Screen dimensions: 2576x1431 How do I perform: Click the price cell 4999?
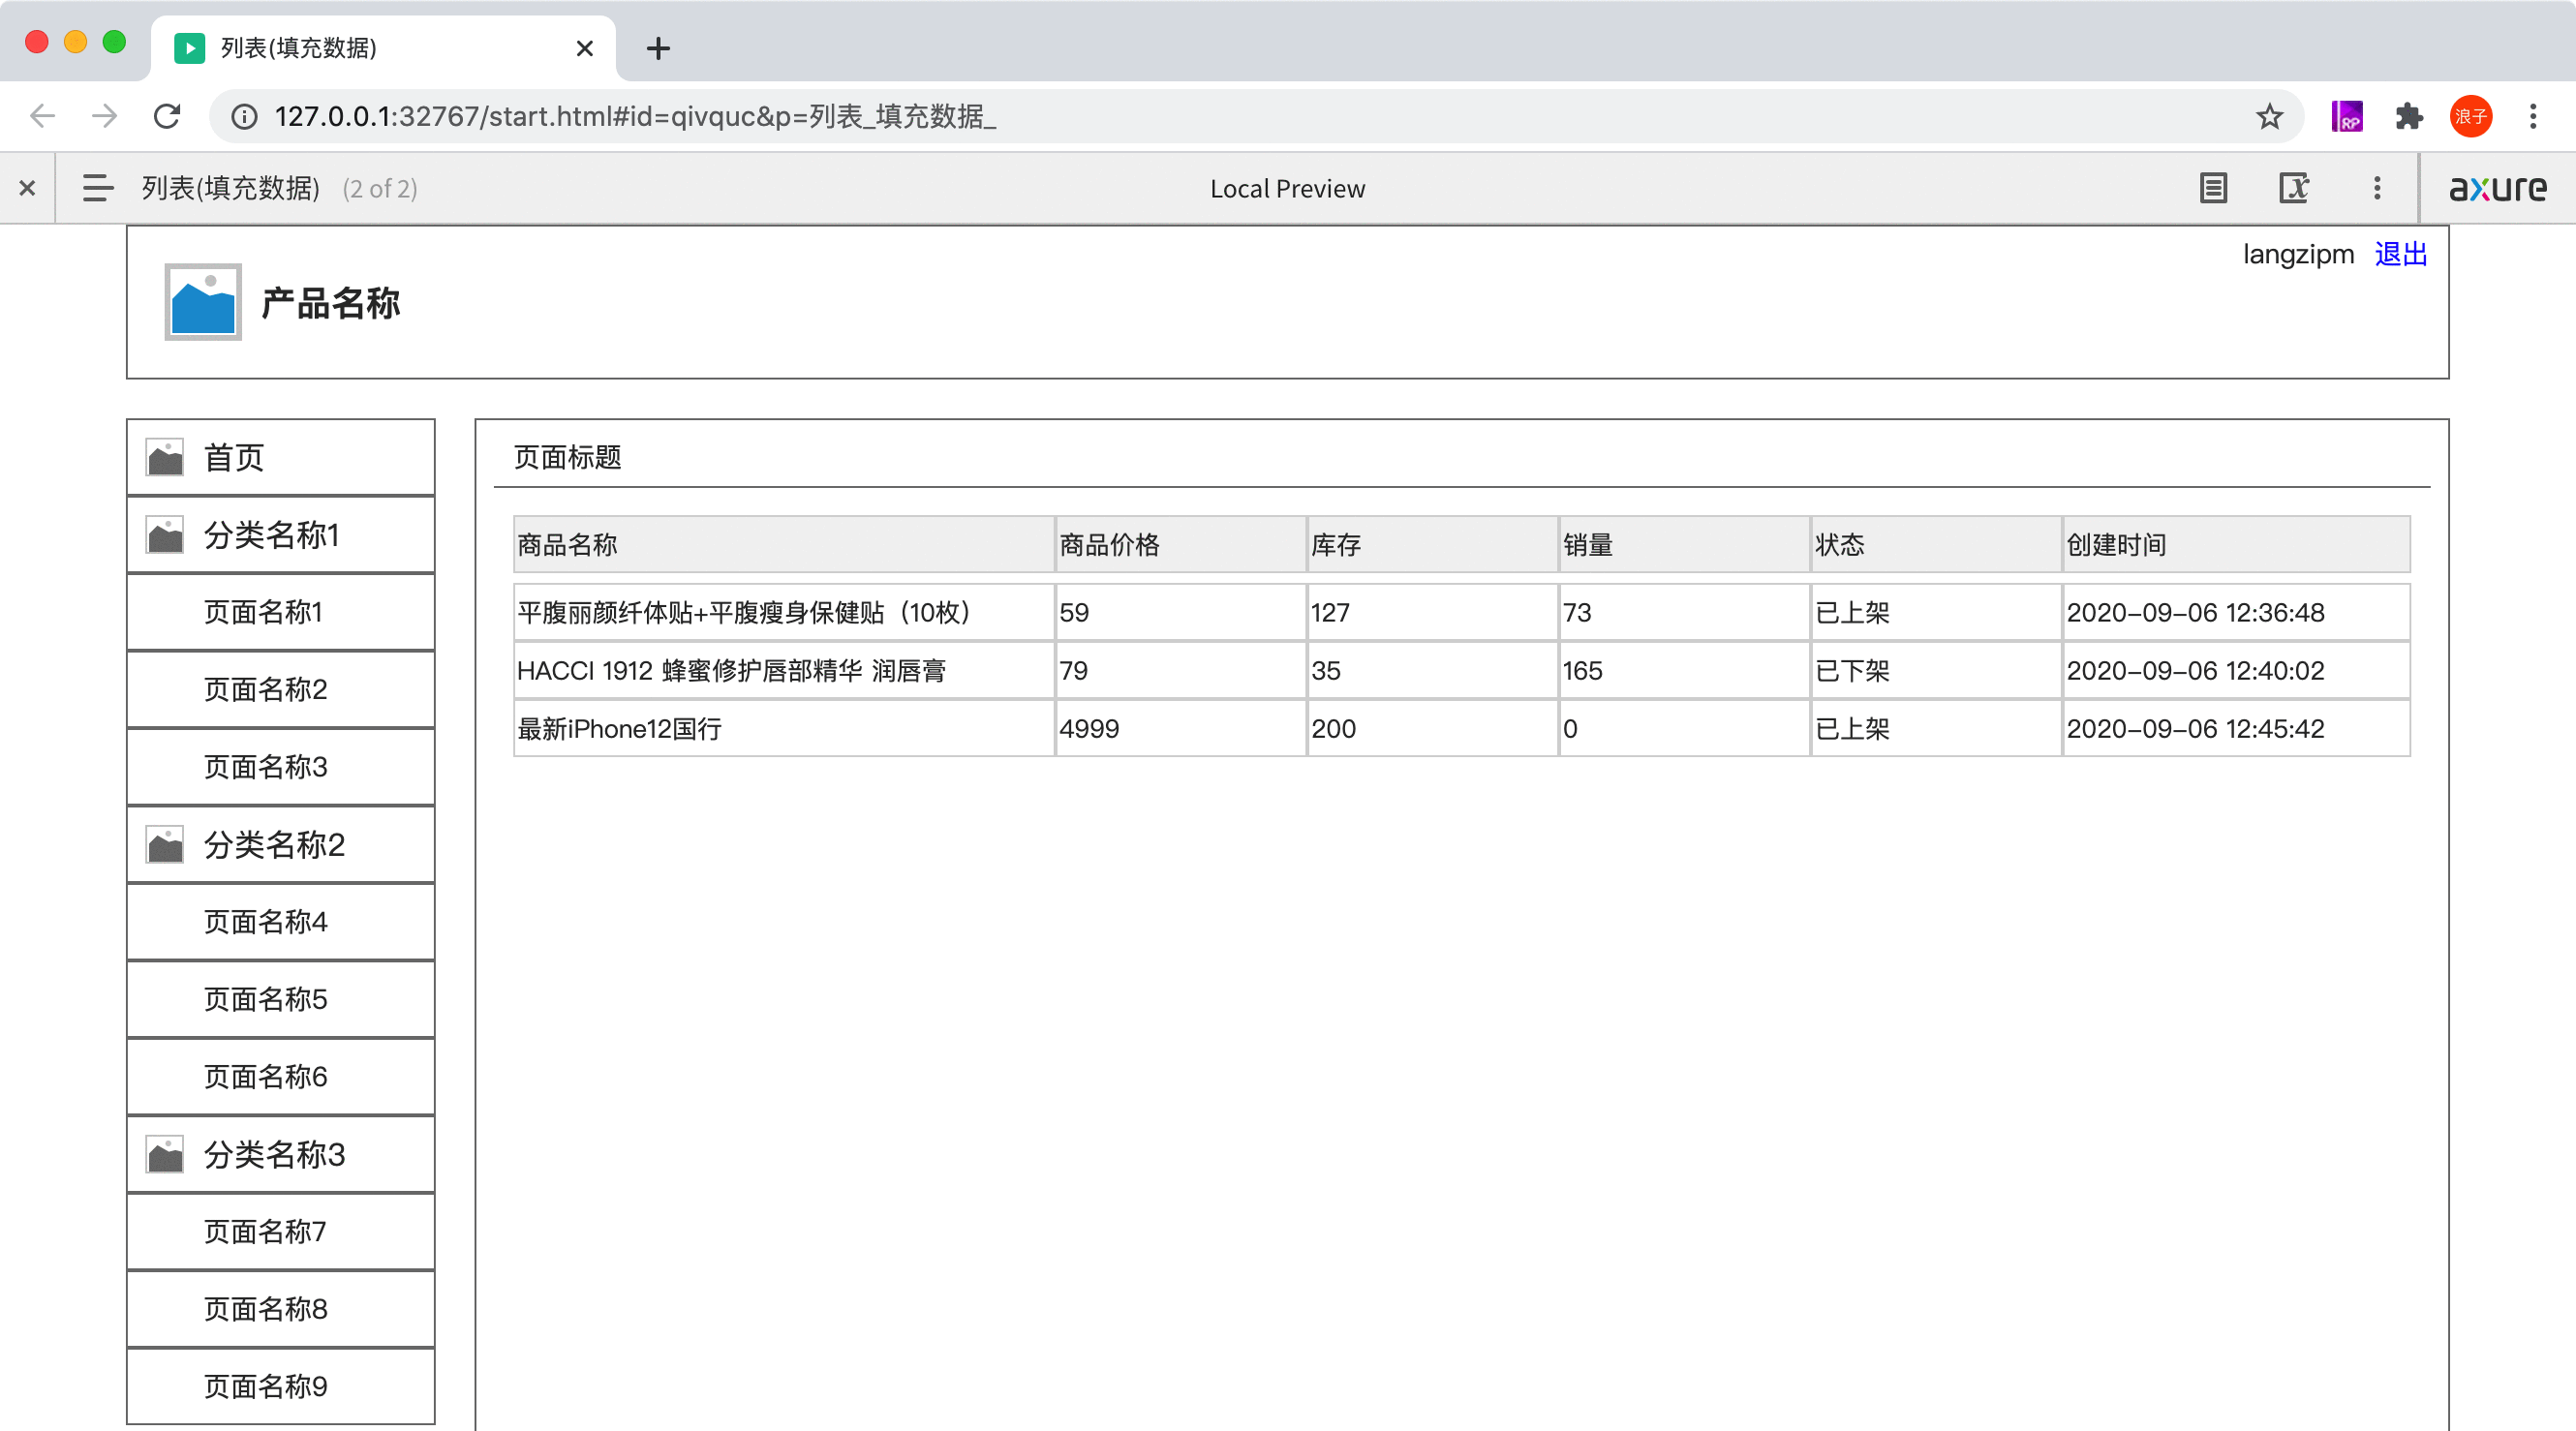pos(1181,729)
